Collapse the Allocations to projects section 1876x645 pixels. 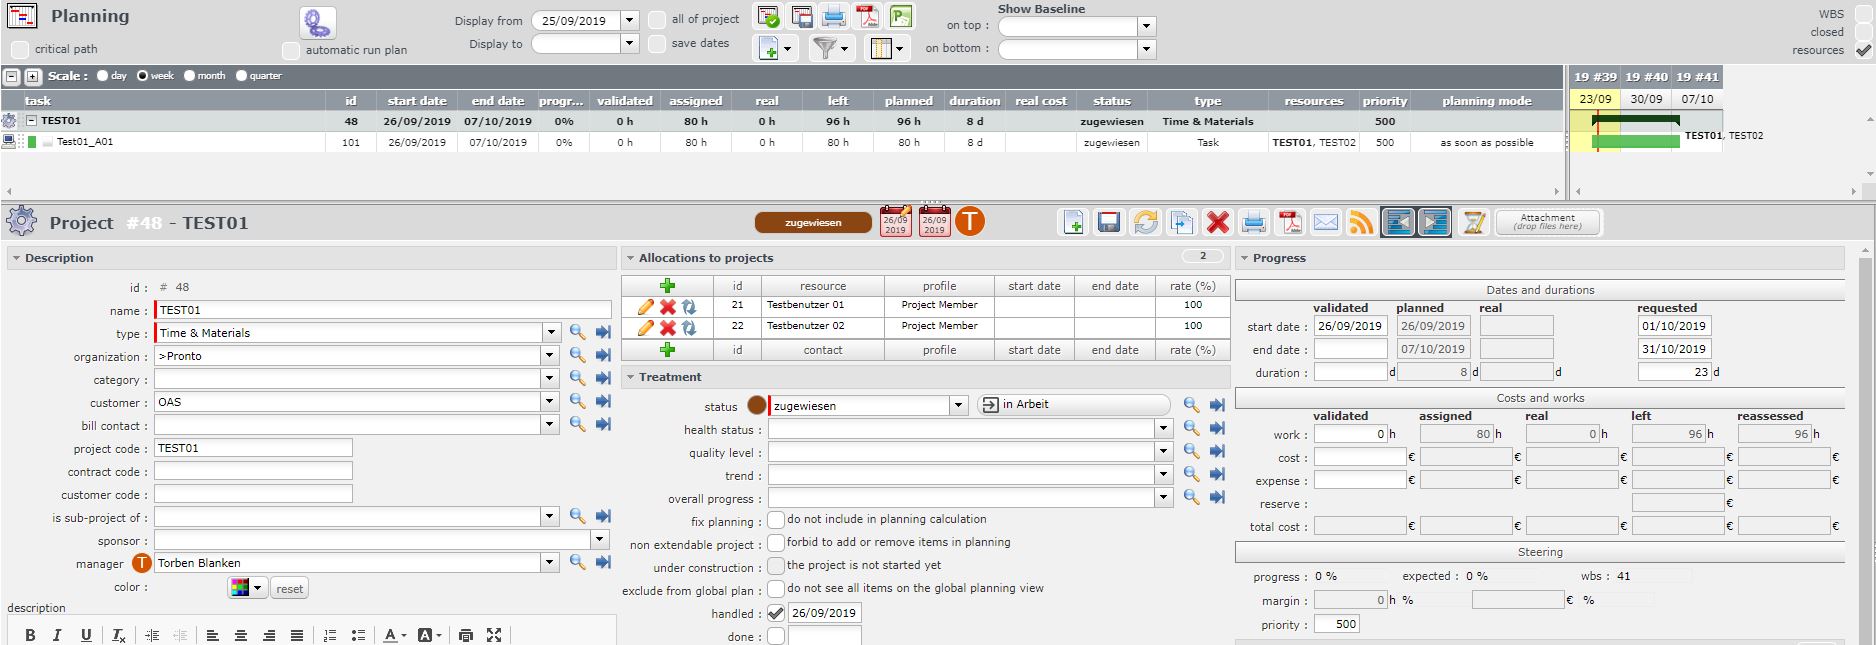(631, 258)
